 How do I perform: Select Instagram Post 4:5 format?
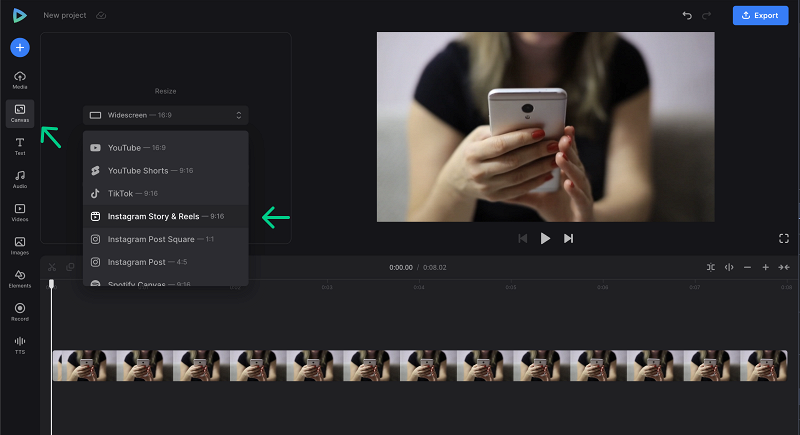pos(166,262)
